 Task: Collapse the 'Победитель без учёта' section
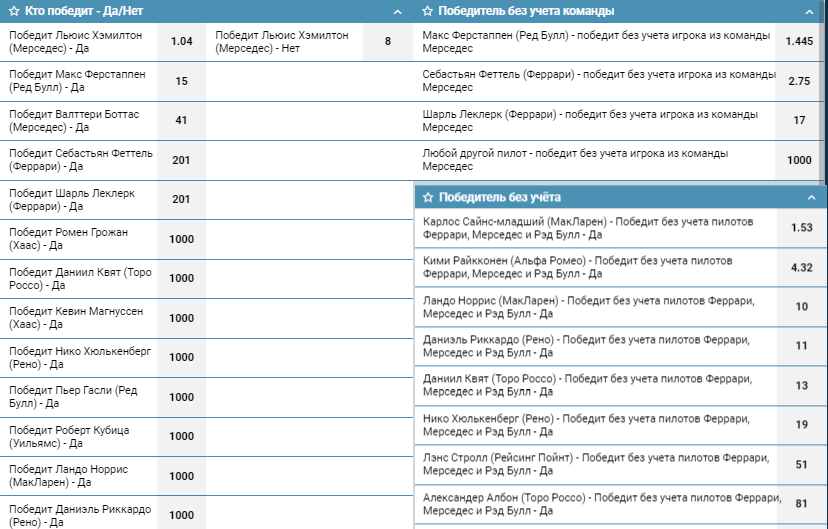click(811, 198)
